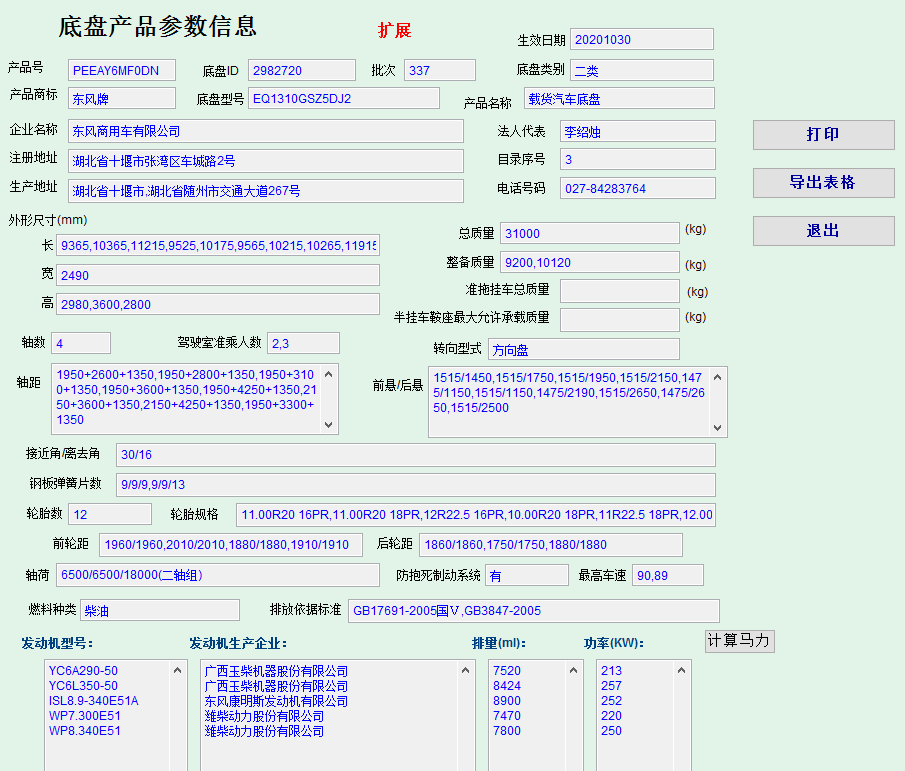Click into the 批次 field
The image size is (905, 771).
(x=440, y=70)
